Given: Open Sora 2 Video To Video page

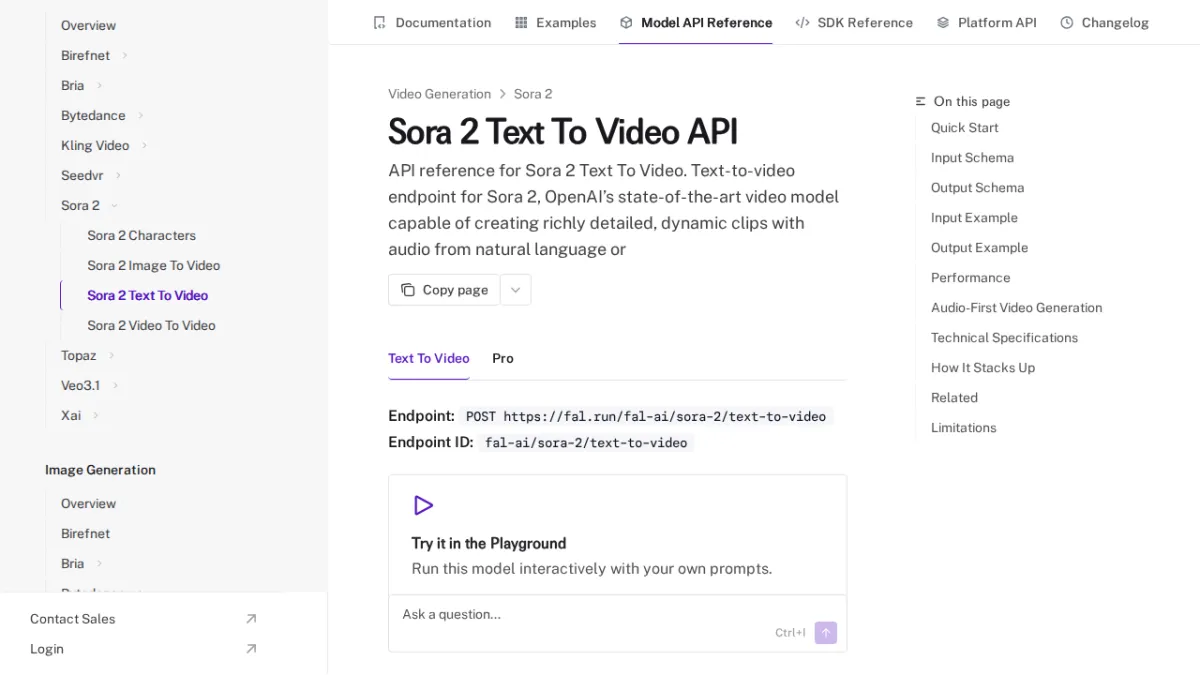Looking at the screenshot, I should (151, 325).
